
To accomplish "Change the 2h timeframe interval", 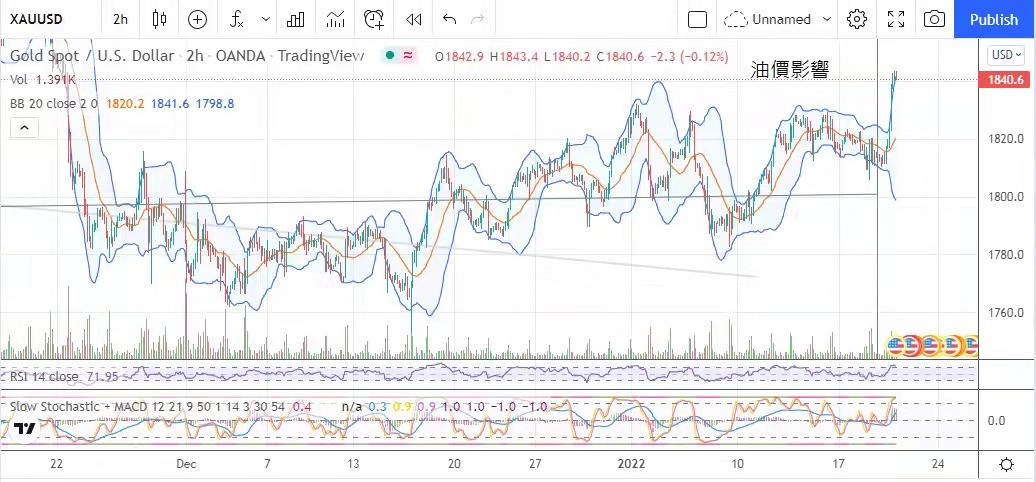I will [120, 19].
